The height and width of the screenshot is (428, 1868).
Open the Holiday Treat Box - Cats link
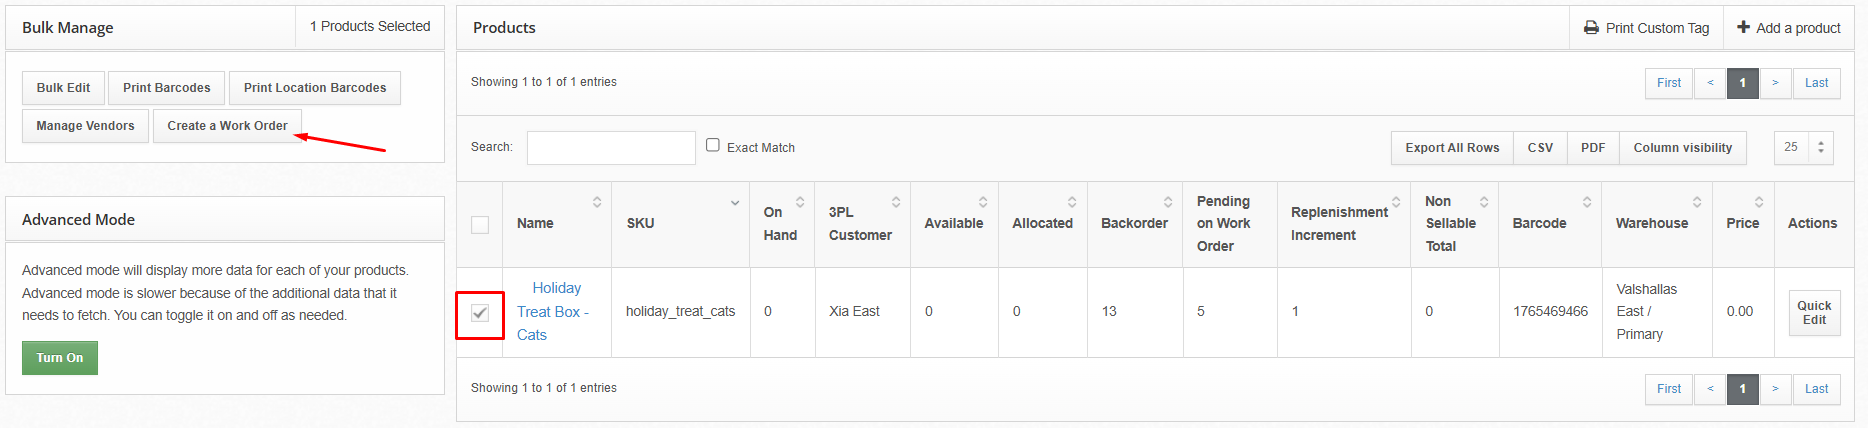coord(554,311)
